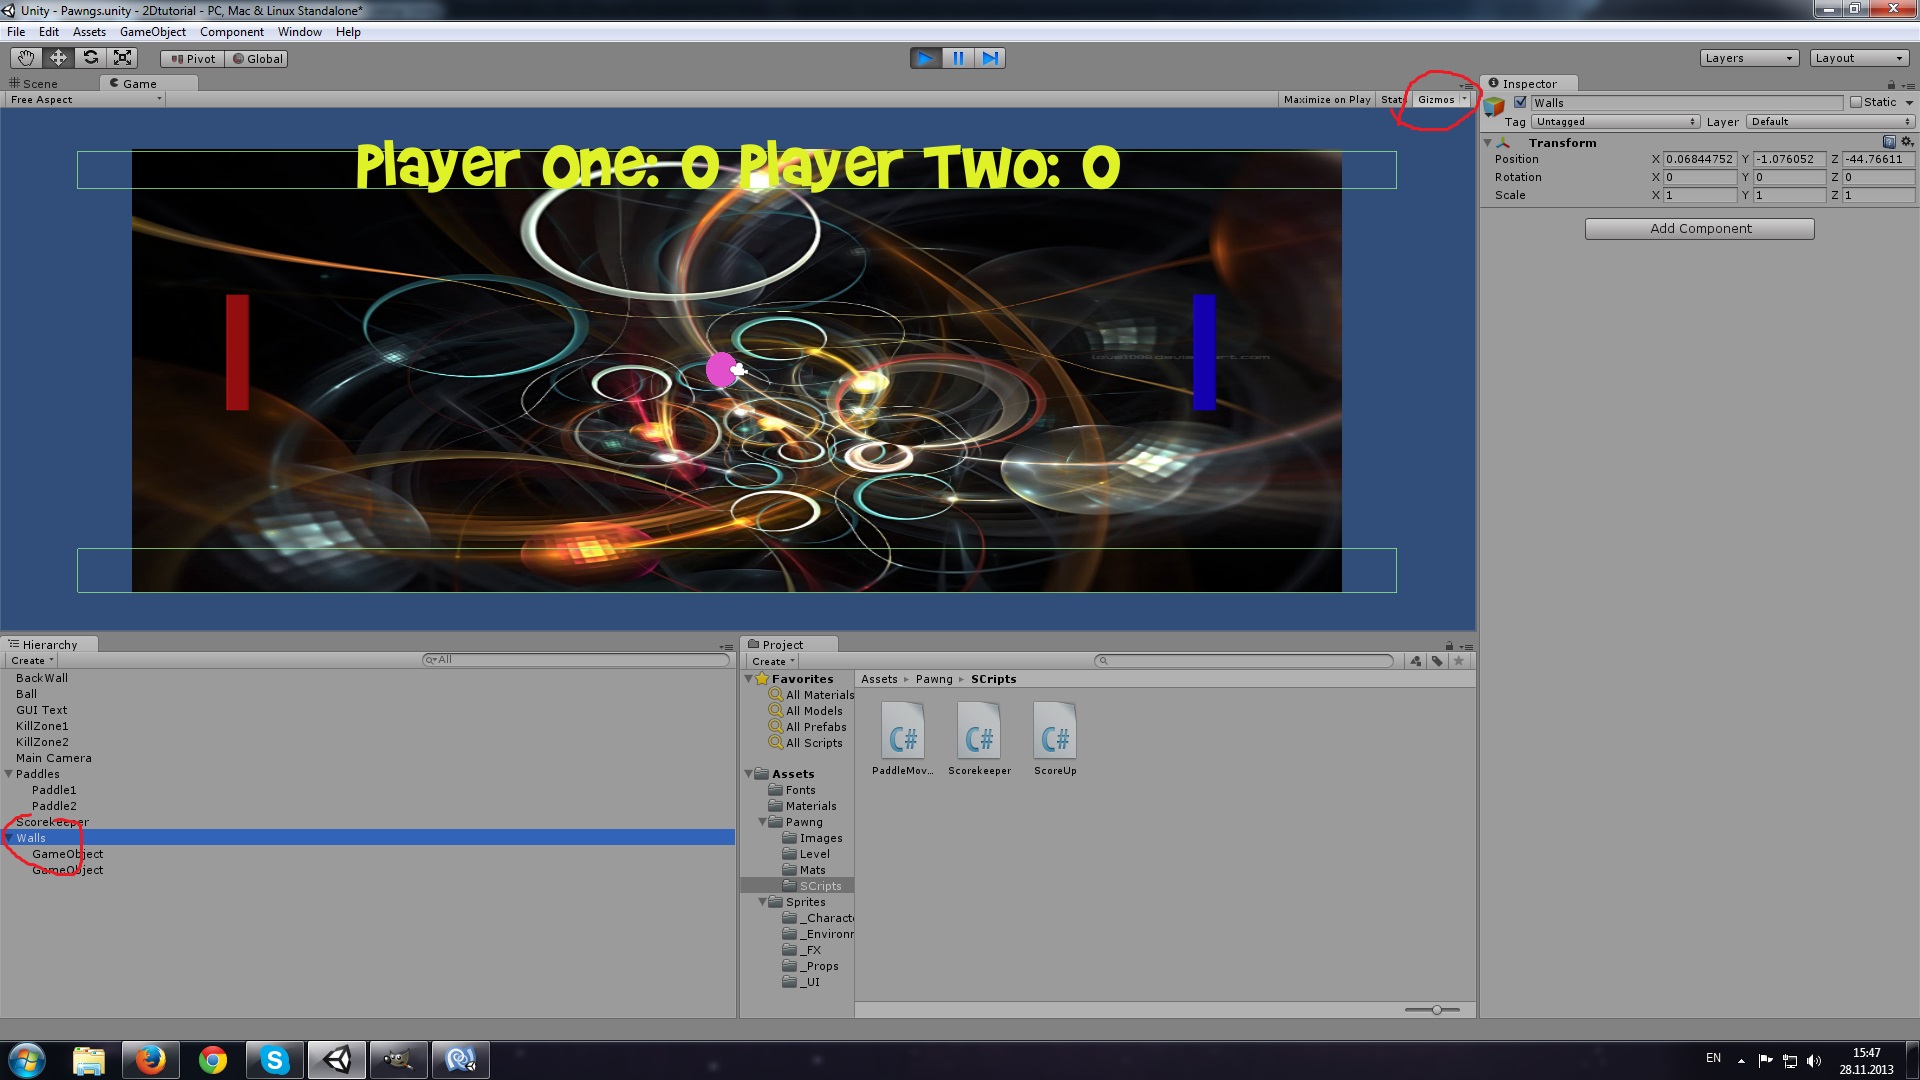Click the Step frame button
Screen dimensions: 1920x1080
click(x=990, y=58)
